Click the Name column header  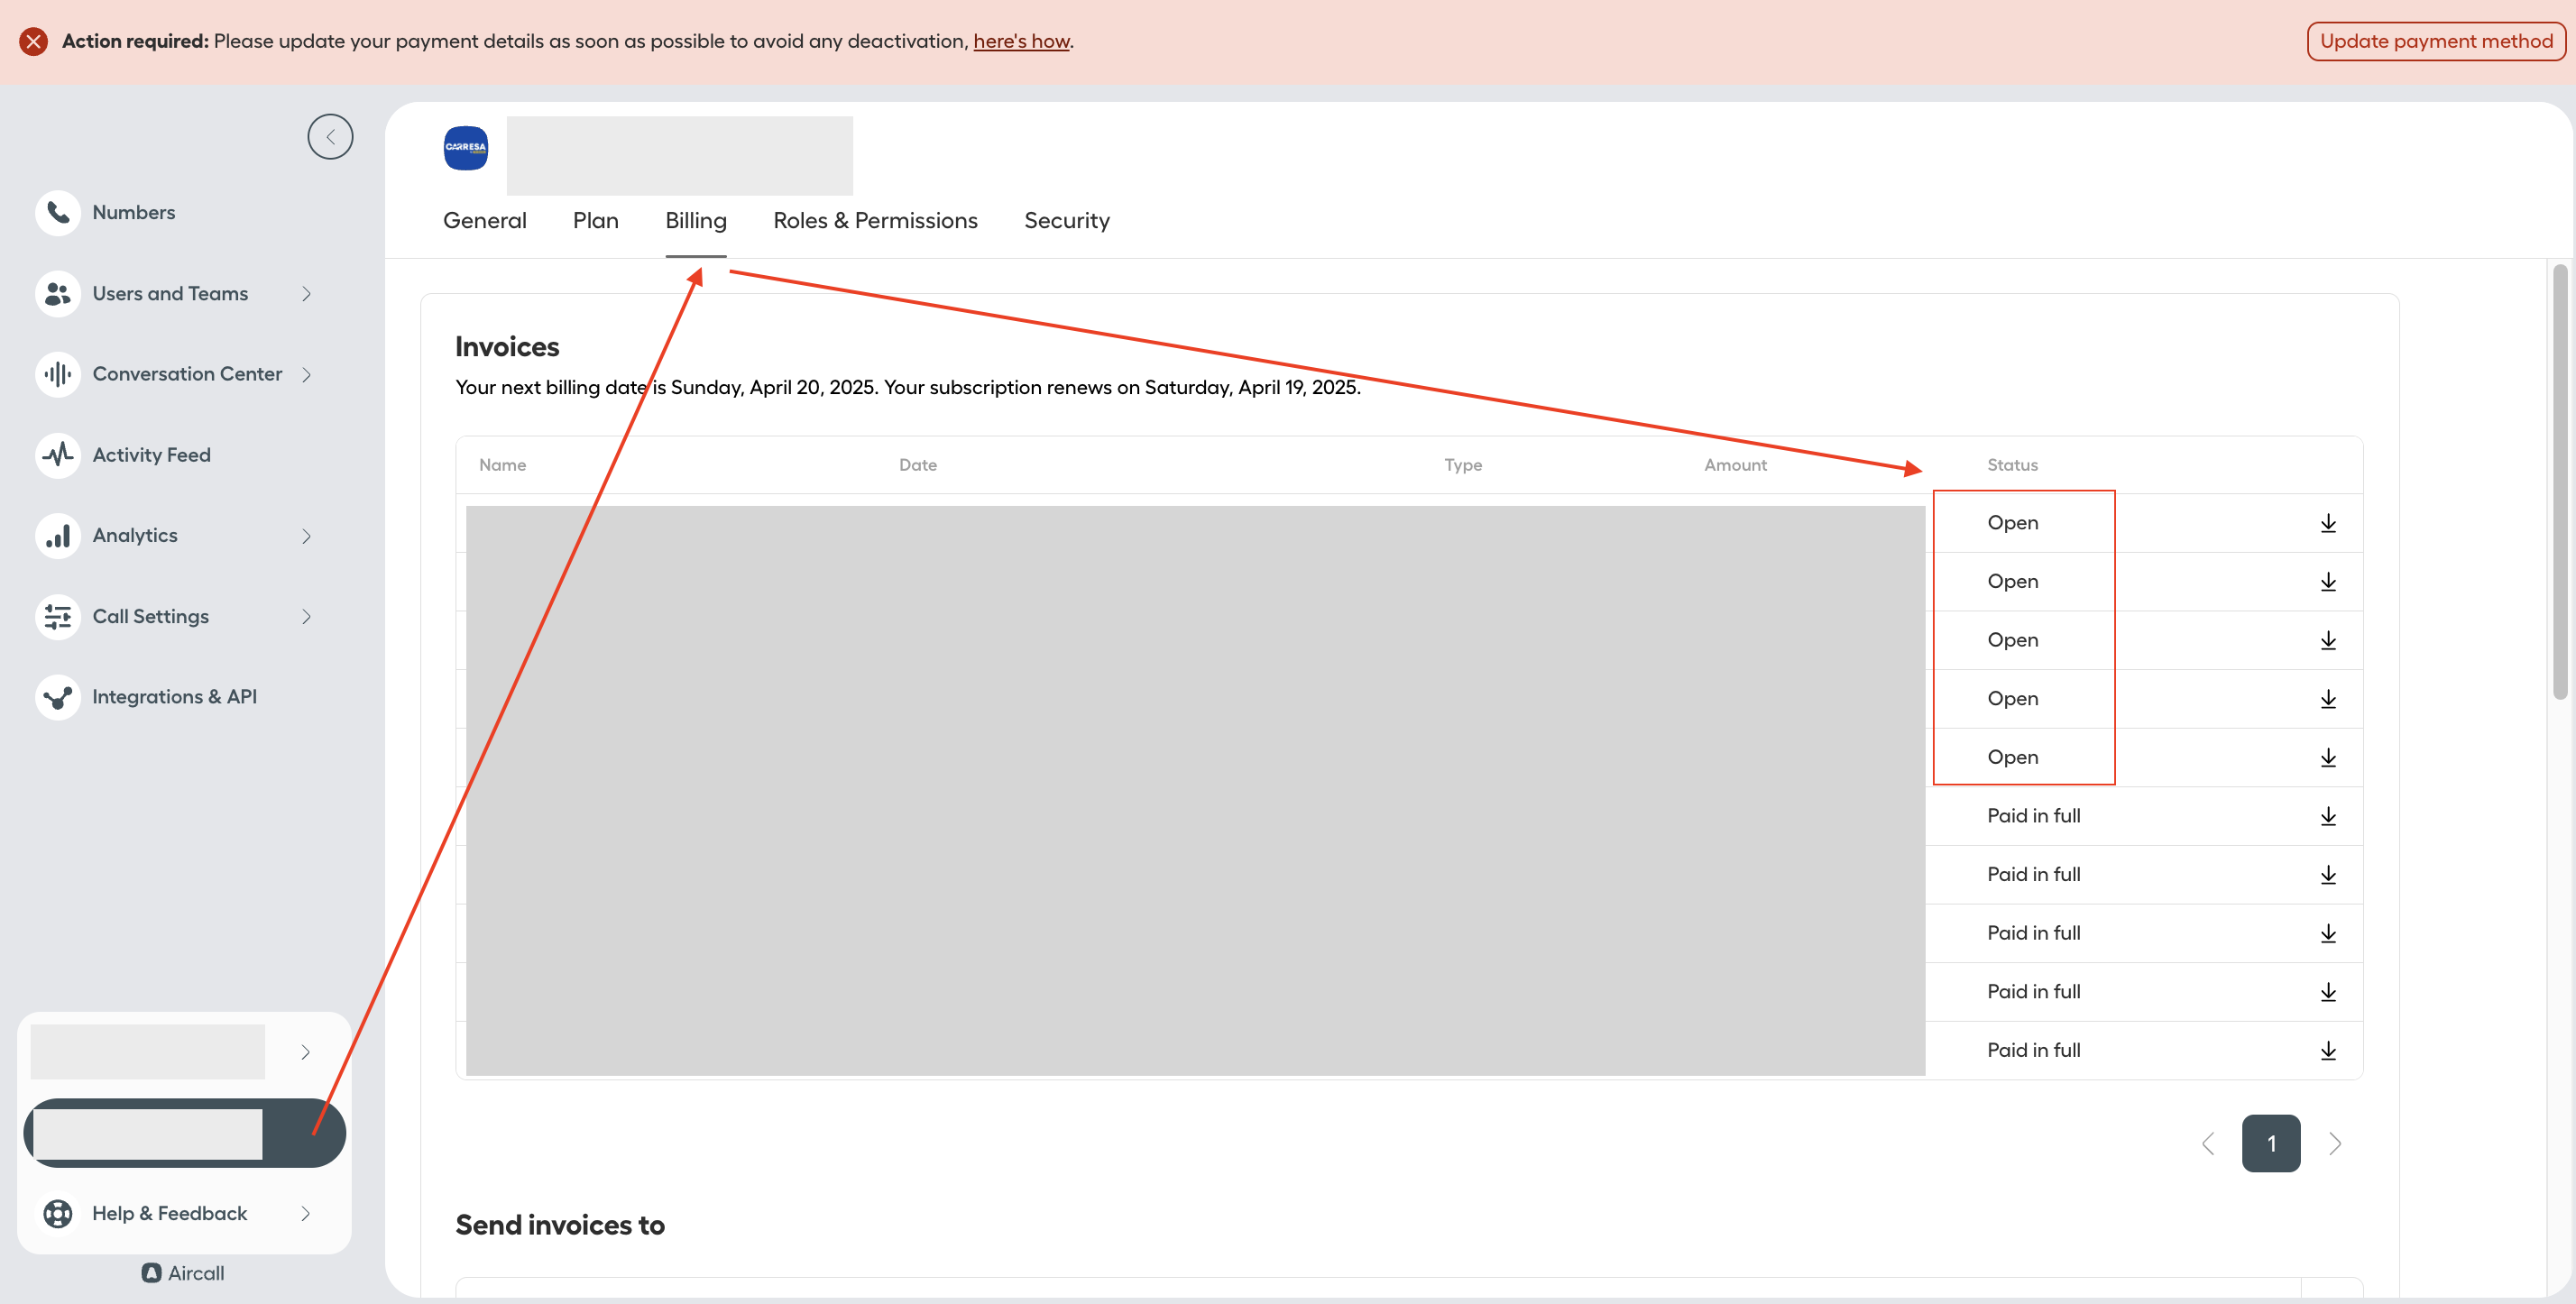[x=502, y=465]
